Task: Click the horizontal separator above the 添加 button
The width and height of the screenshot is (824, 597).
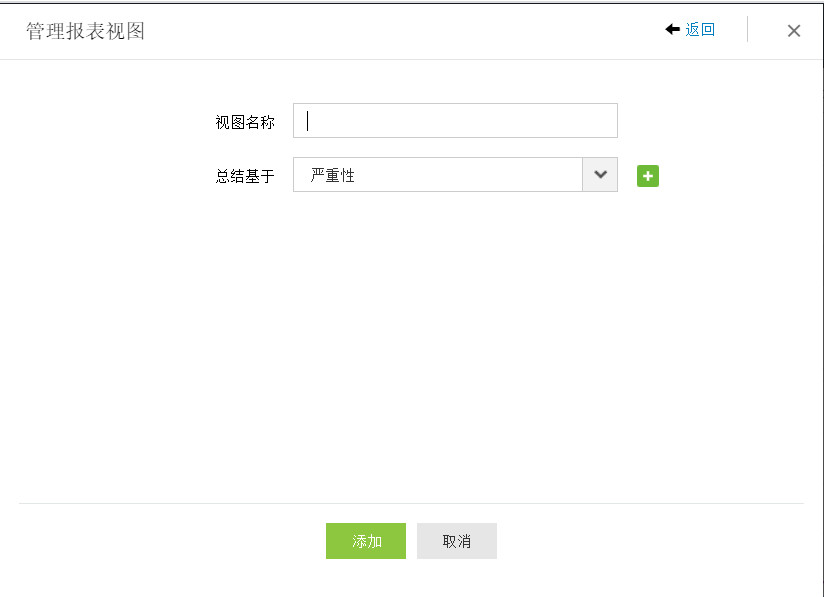Action: [x=410, y=503]
